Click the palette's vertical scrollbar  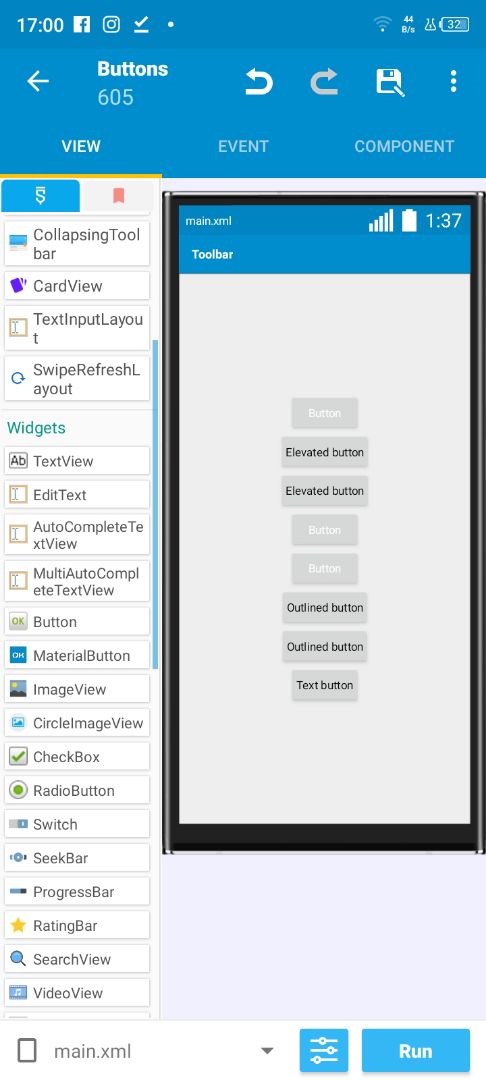pyautogui.click(x=155, y=503)
